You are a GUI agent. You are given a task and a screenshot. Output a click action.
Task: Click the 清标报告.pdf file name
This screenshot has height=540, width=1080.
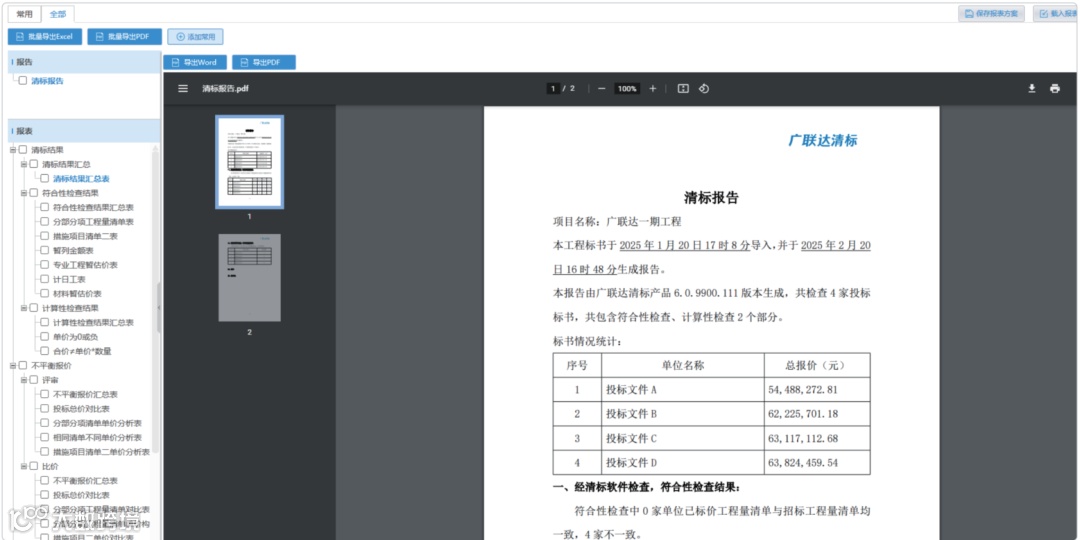(225, 89)
